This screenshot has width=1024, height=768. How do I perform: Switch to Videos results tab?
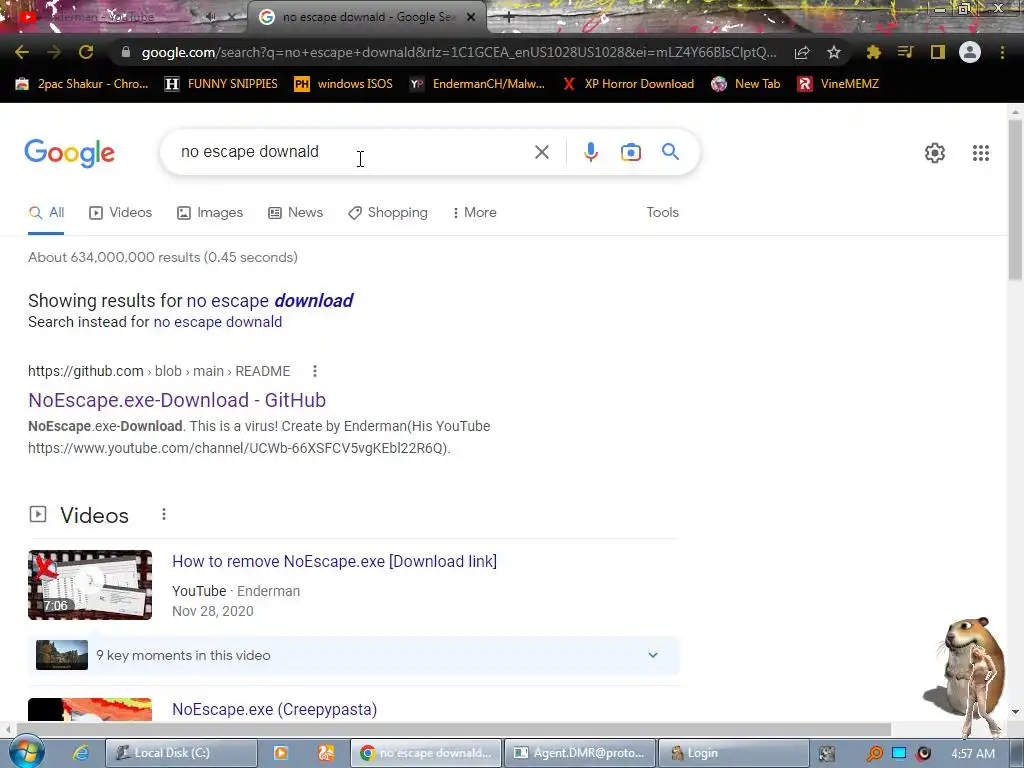click(x=121, y=213)
